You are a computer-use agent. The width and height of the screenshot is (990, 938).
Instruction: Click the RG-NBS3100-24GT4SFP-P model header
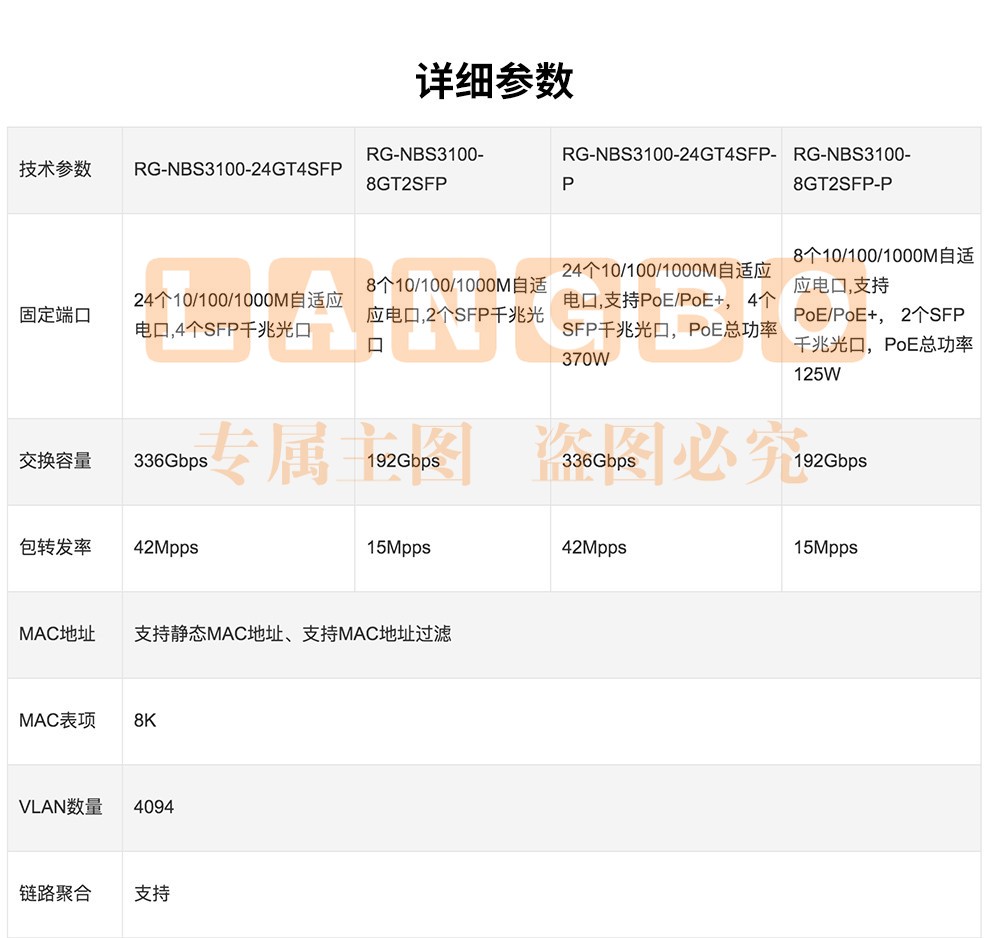[x=668, y=169]
